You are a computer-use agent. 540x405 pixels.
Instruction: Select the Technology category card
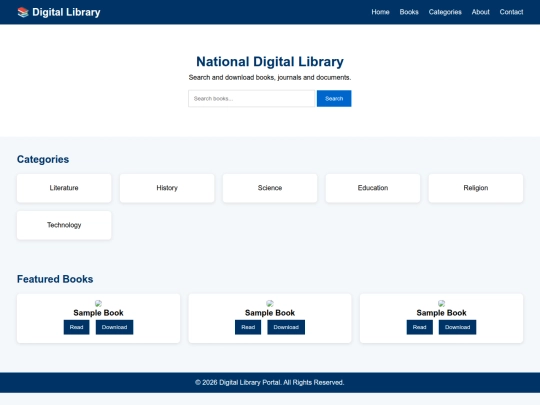64,225
